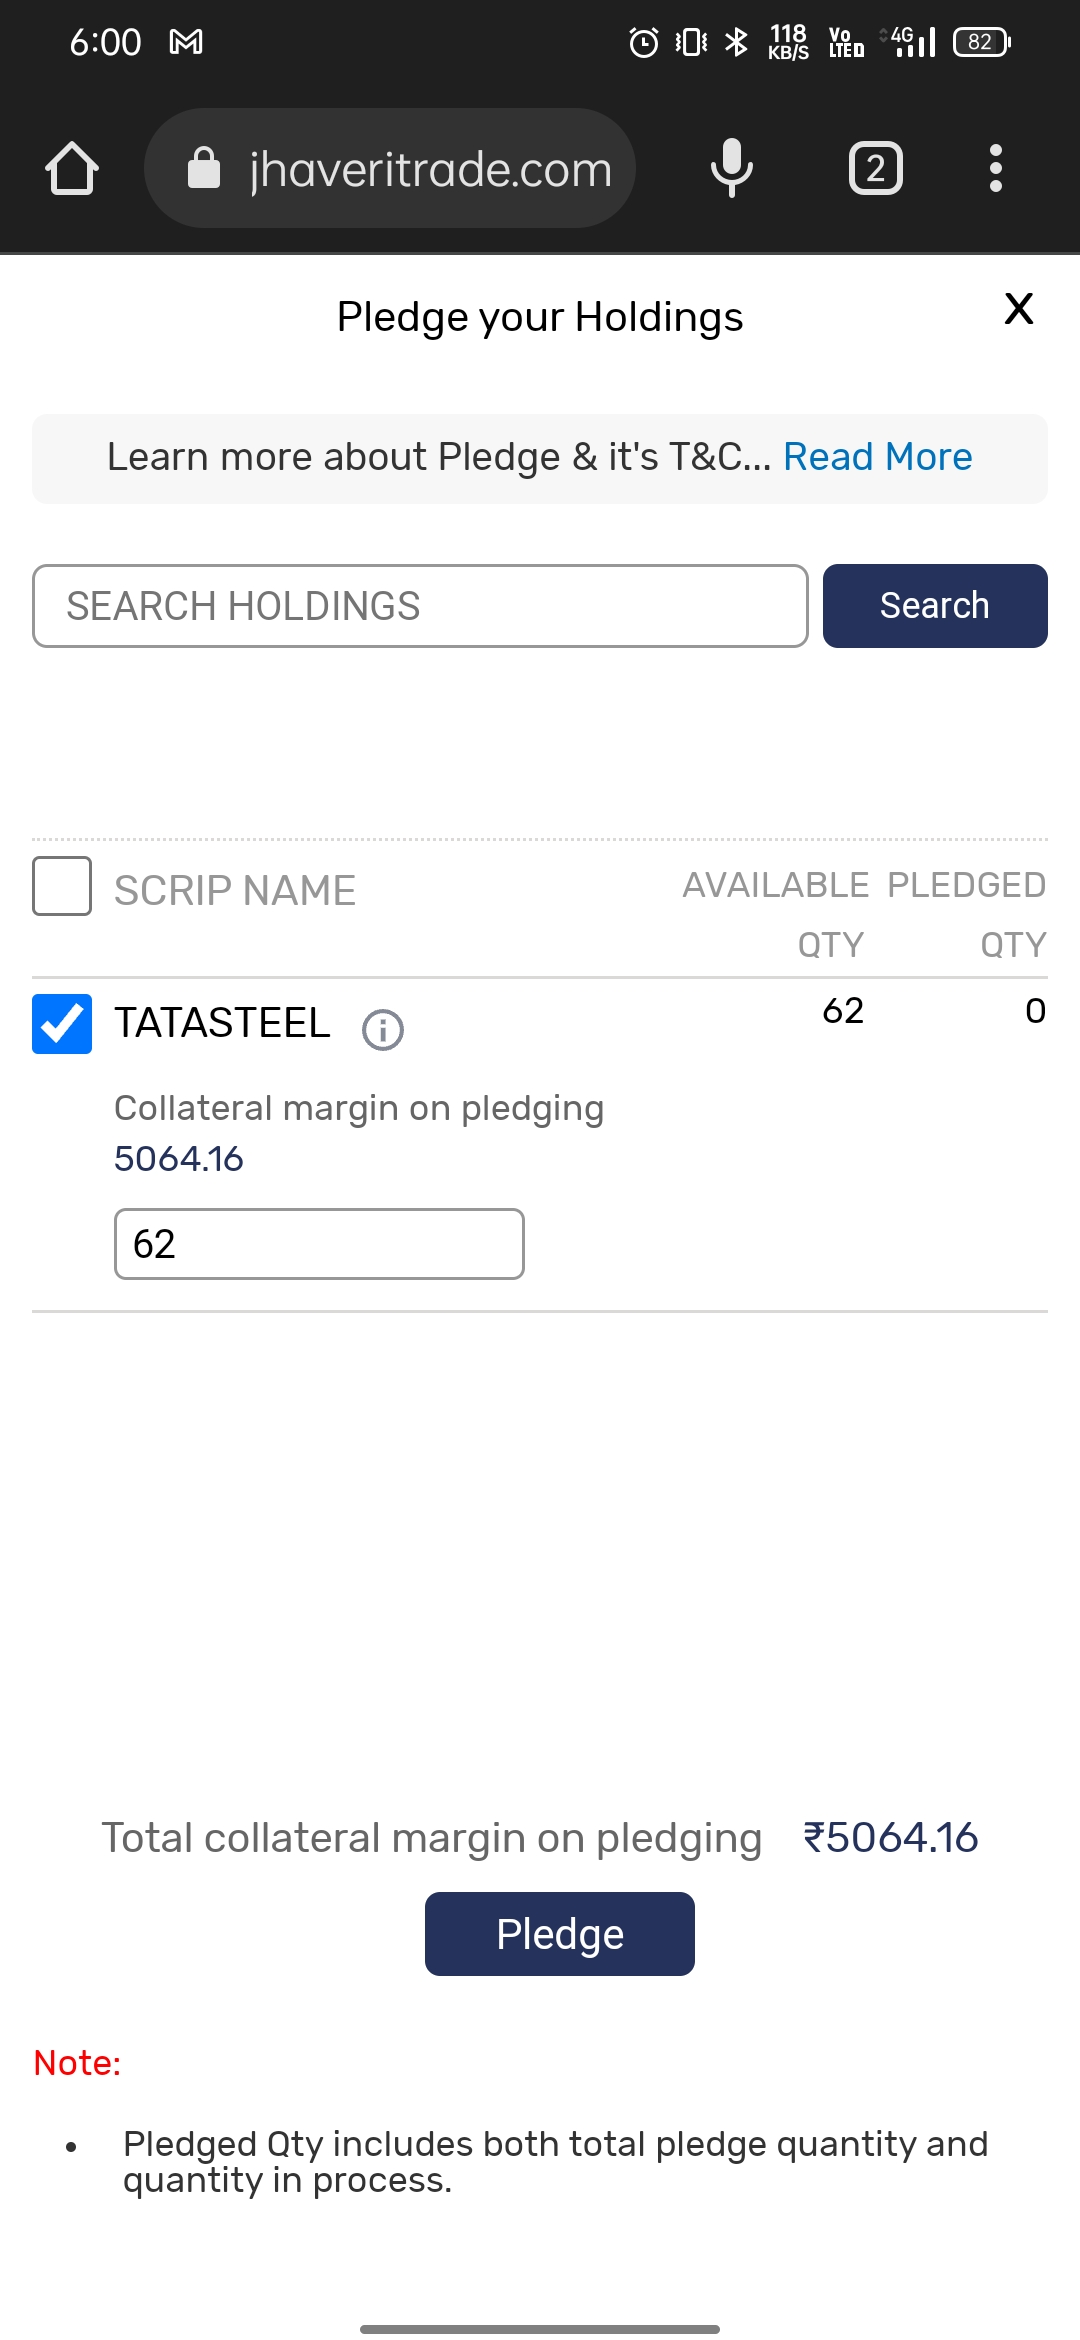Tap the microphone voice search icon
Viewport: 1080px width, 2340px height.
tap(732, 168)
